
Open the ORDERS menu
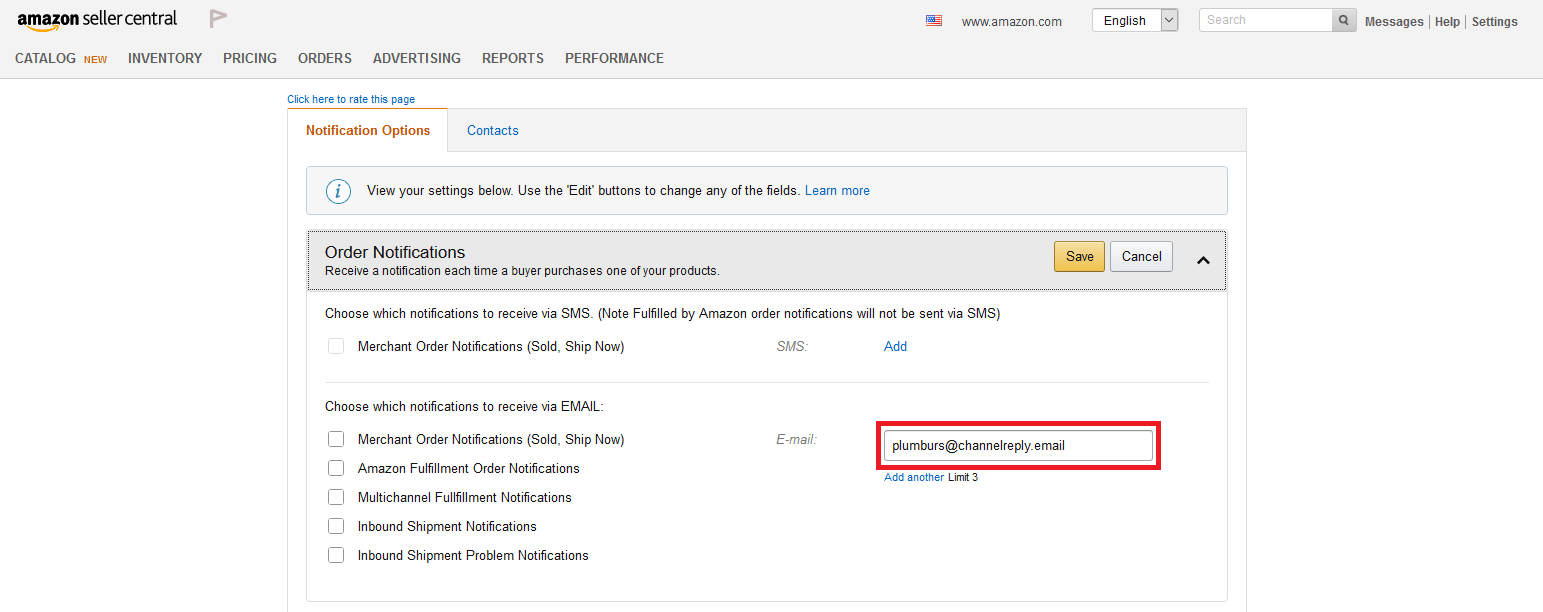coord(325,58)
